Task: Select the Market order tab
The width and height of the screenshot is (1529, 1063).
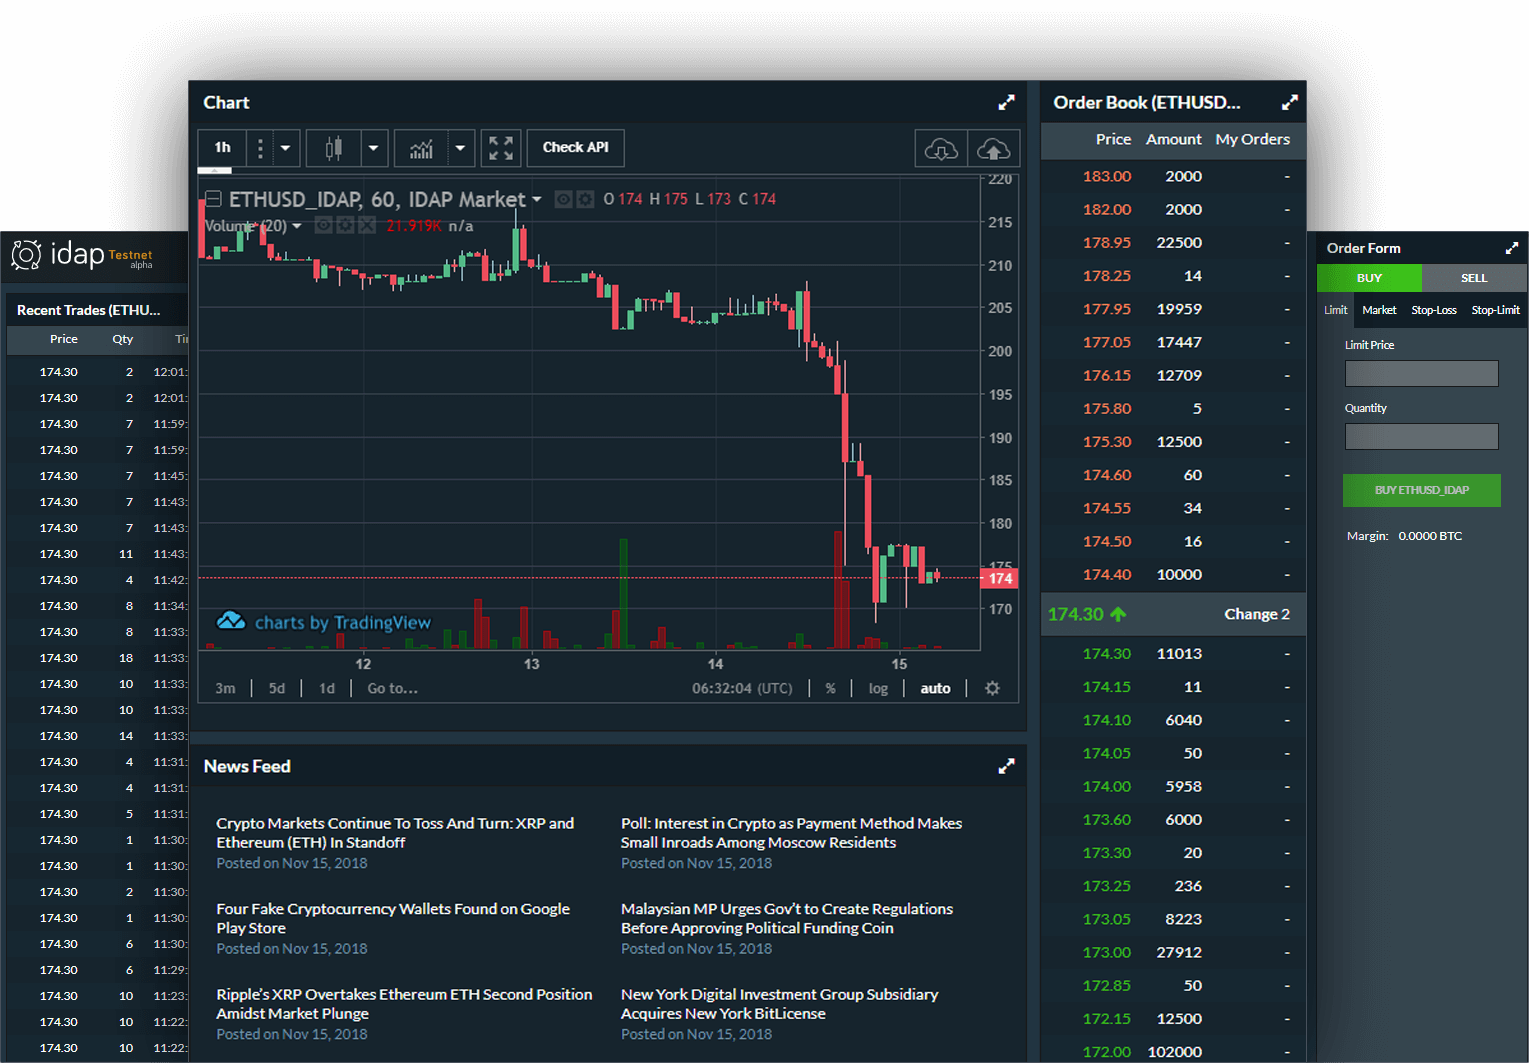Action: pos(1379,310)
